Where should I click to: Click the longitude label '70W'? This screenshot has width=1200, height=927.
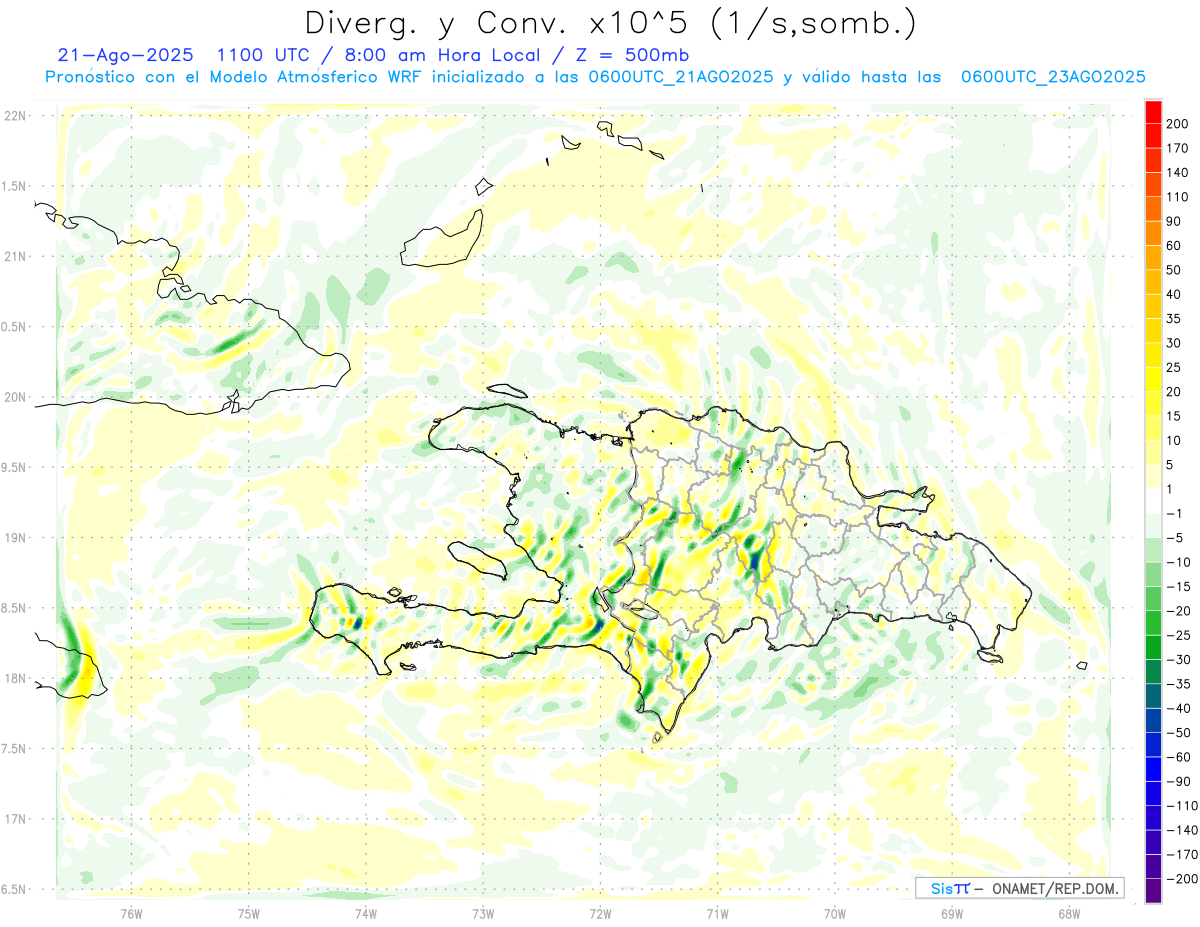(835, 915)
